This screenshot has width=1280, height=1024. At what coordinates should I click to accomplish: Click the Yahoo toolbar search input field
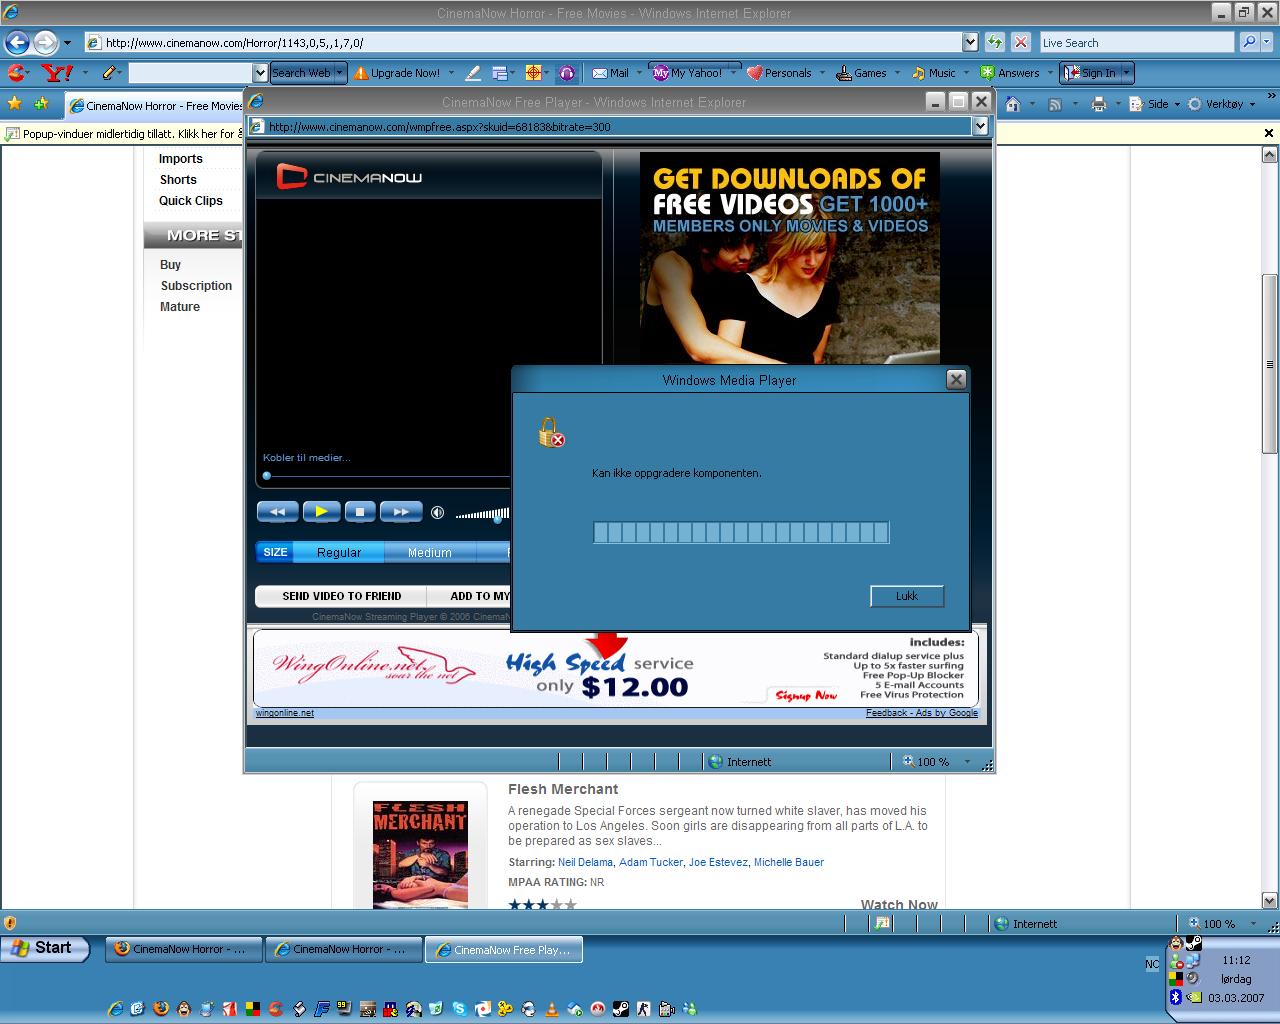190,73
